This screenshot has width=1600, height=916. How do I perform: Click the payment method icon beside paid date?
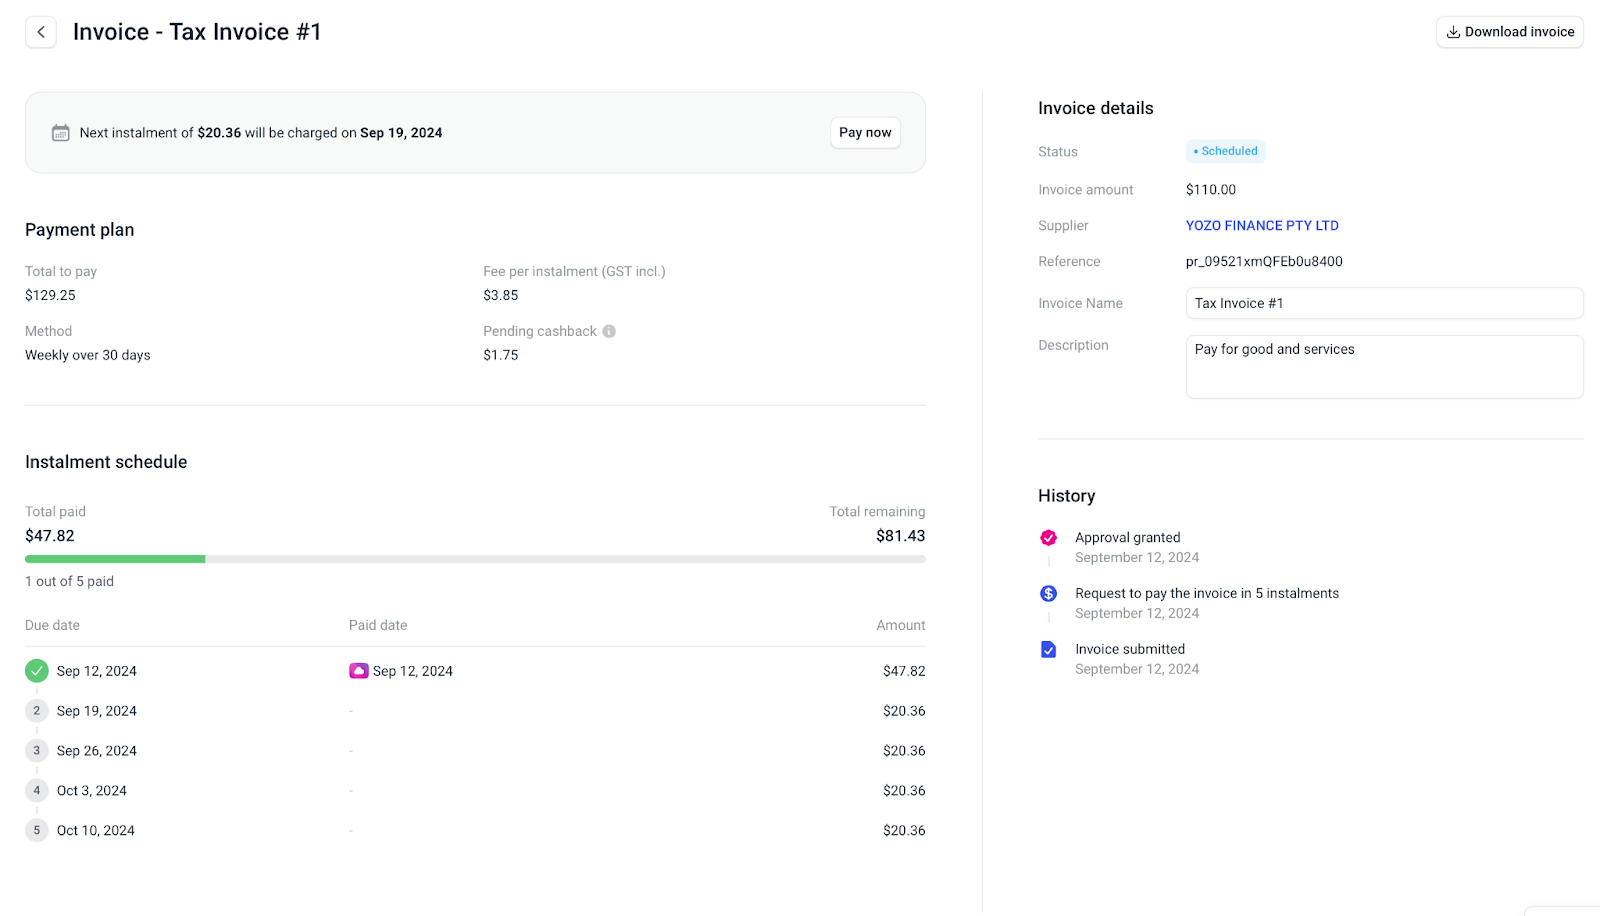(359, 671)
